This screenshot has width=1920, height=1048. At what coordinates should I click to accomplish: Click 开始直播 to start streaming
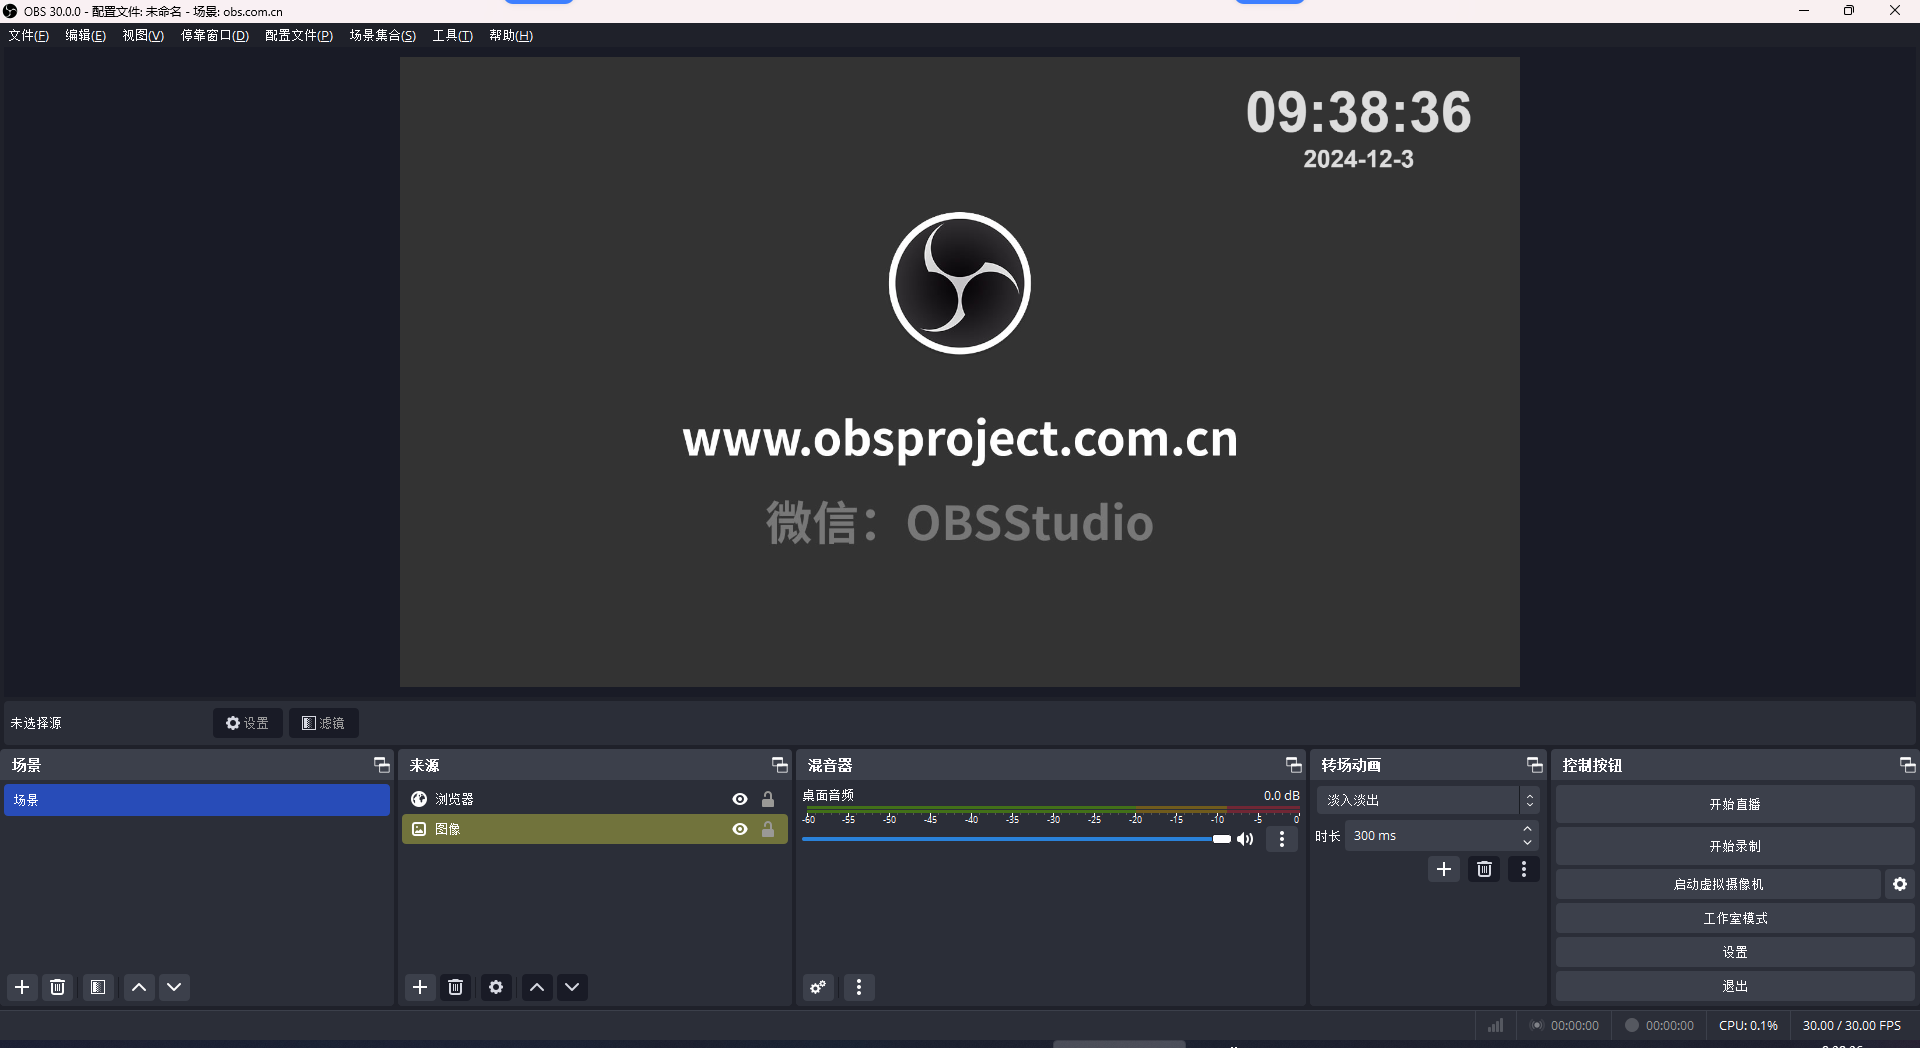[x=1735, y=804]
